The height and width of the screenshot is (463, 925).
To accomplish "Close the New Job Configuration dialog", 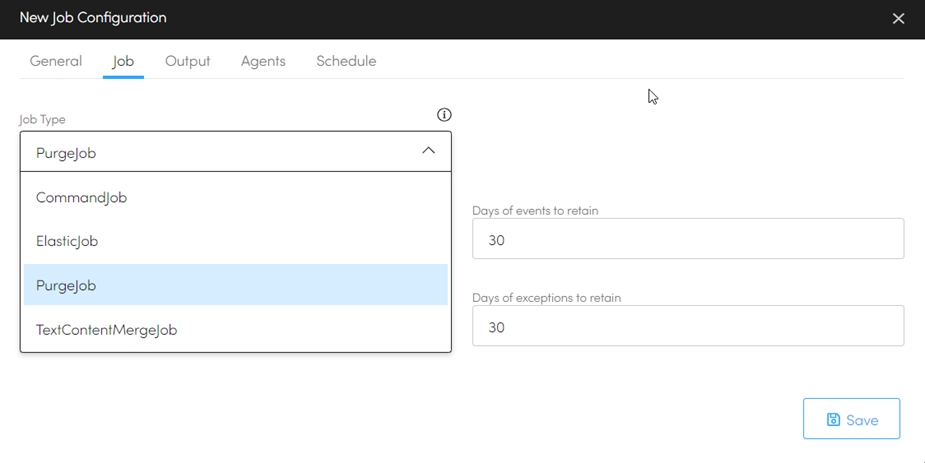I will pyautogui.click(x=898, y=19).
